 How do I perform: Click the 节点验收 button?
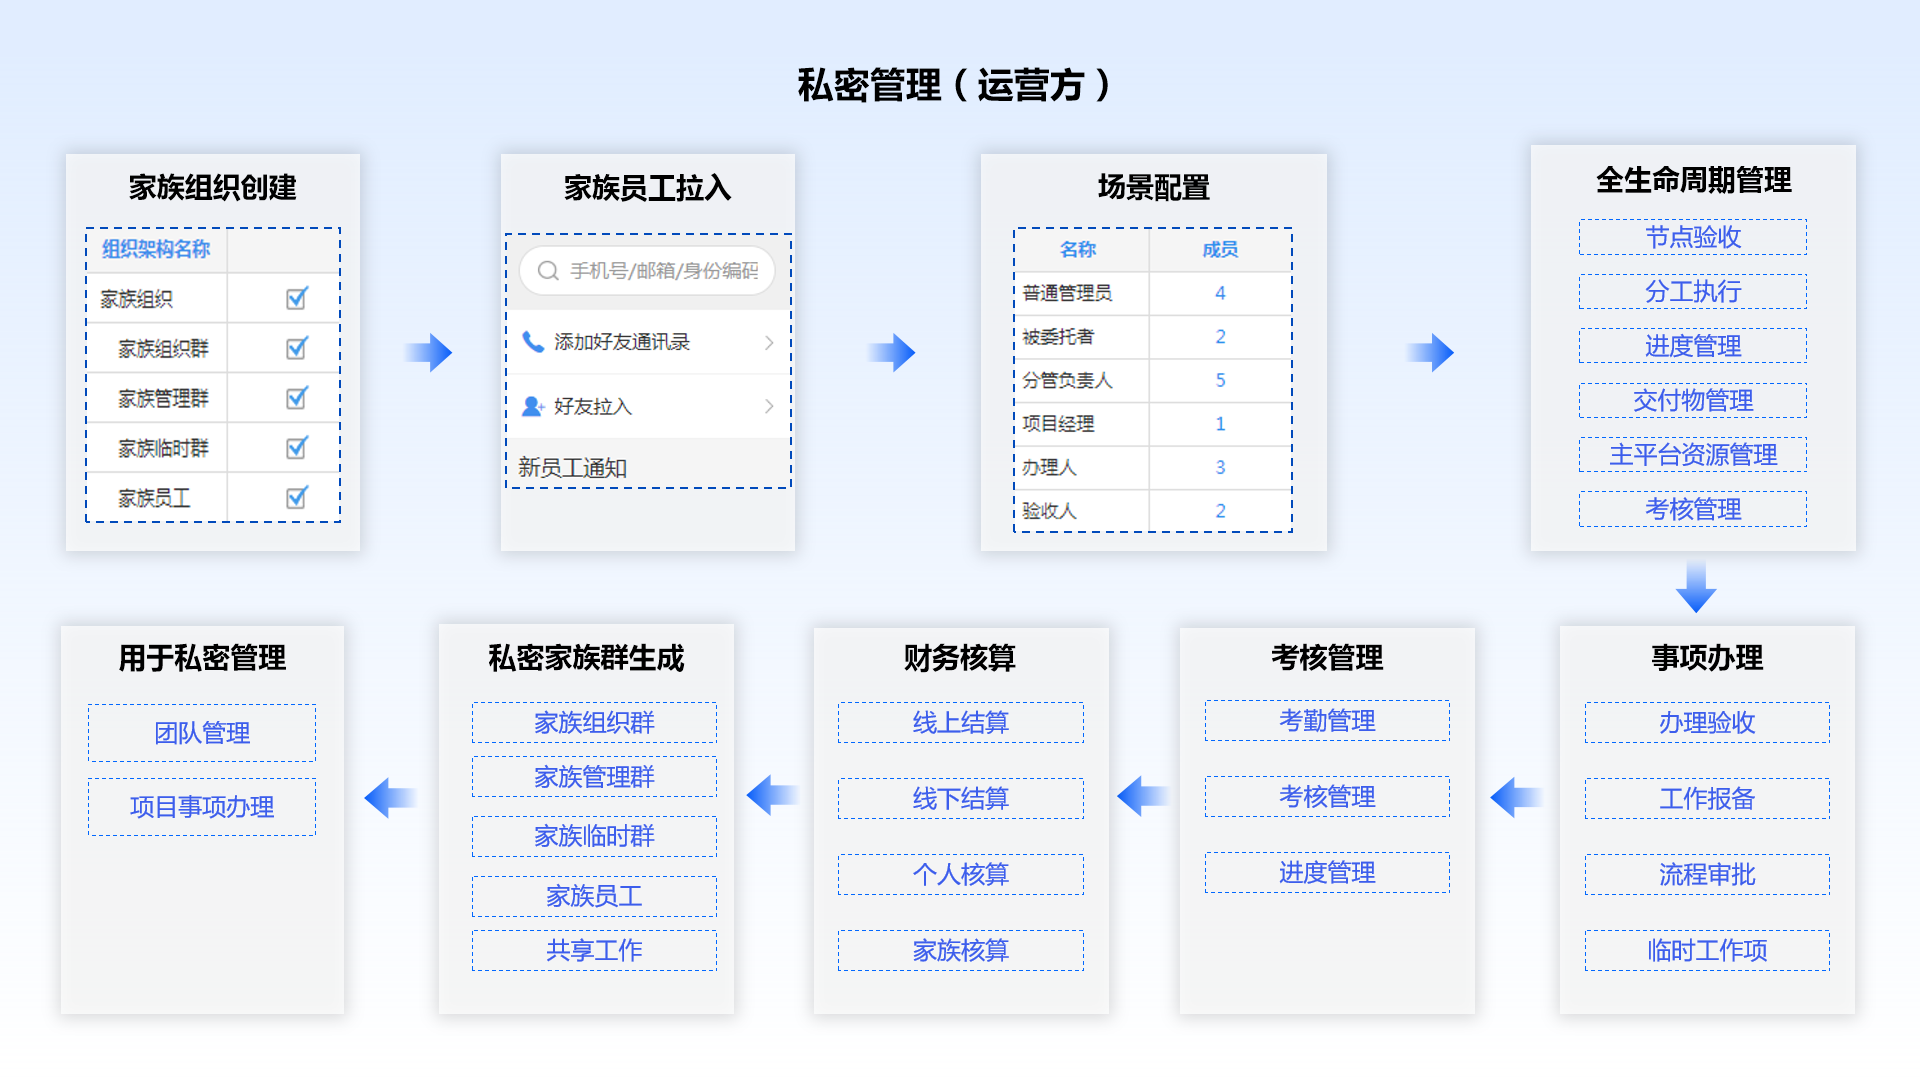[x=1692, y=237]
